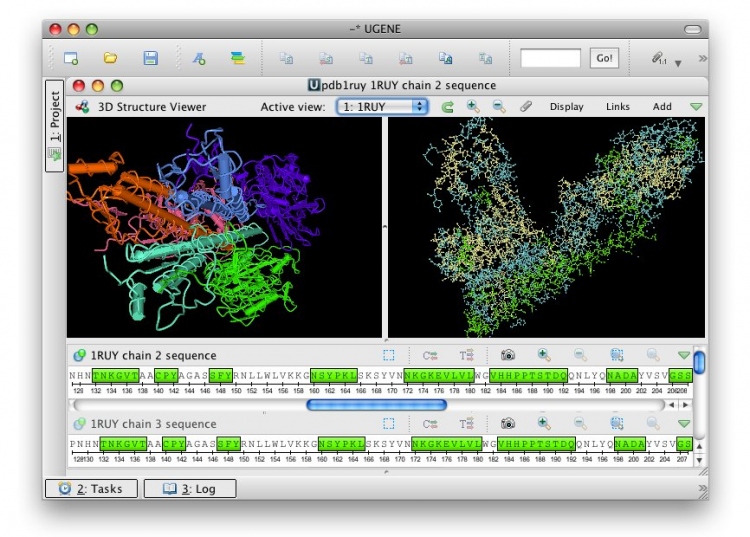Collapse chain 2 sequence via green triangle

(x=683, y=355)
